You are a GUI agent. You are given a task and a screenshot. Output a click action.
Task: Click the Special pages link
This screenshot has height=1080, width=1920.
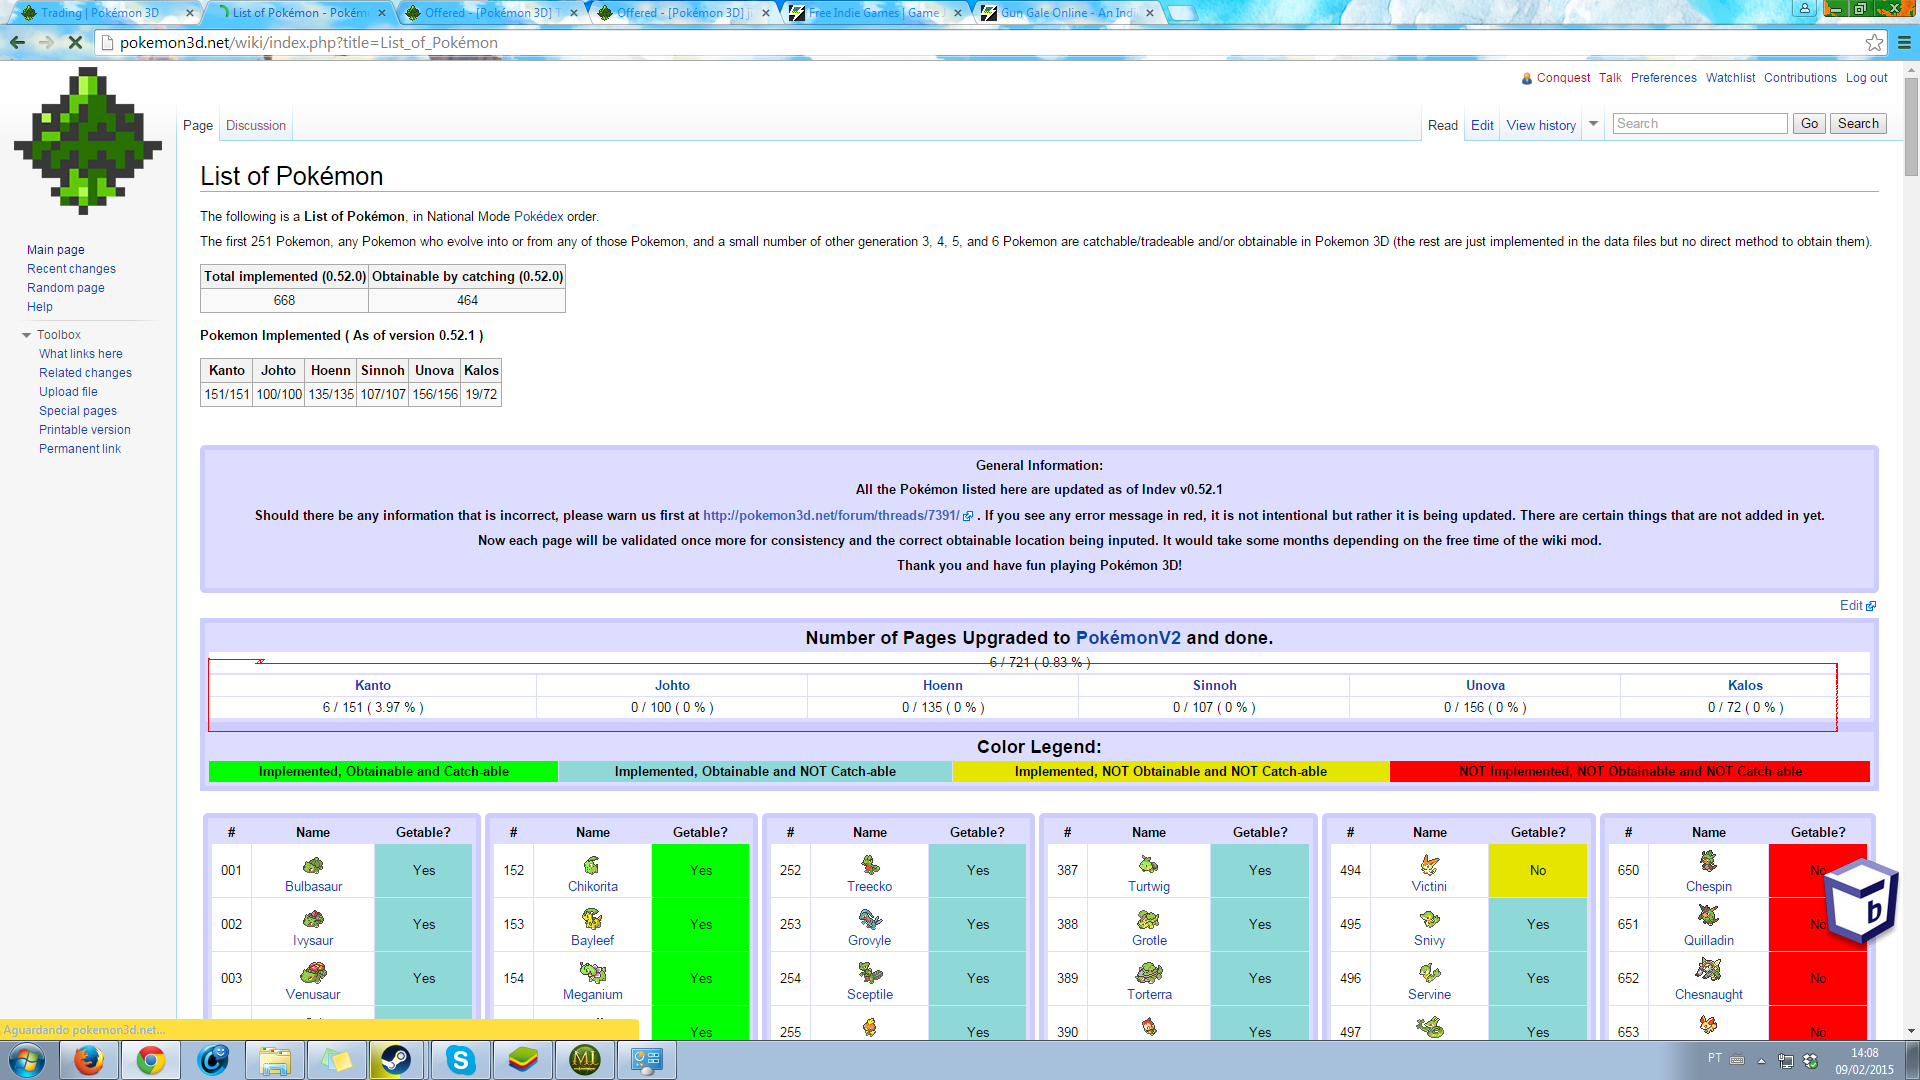pos(78,411)
